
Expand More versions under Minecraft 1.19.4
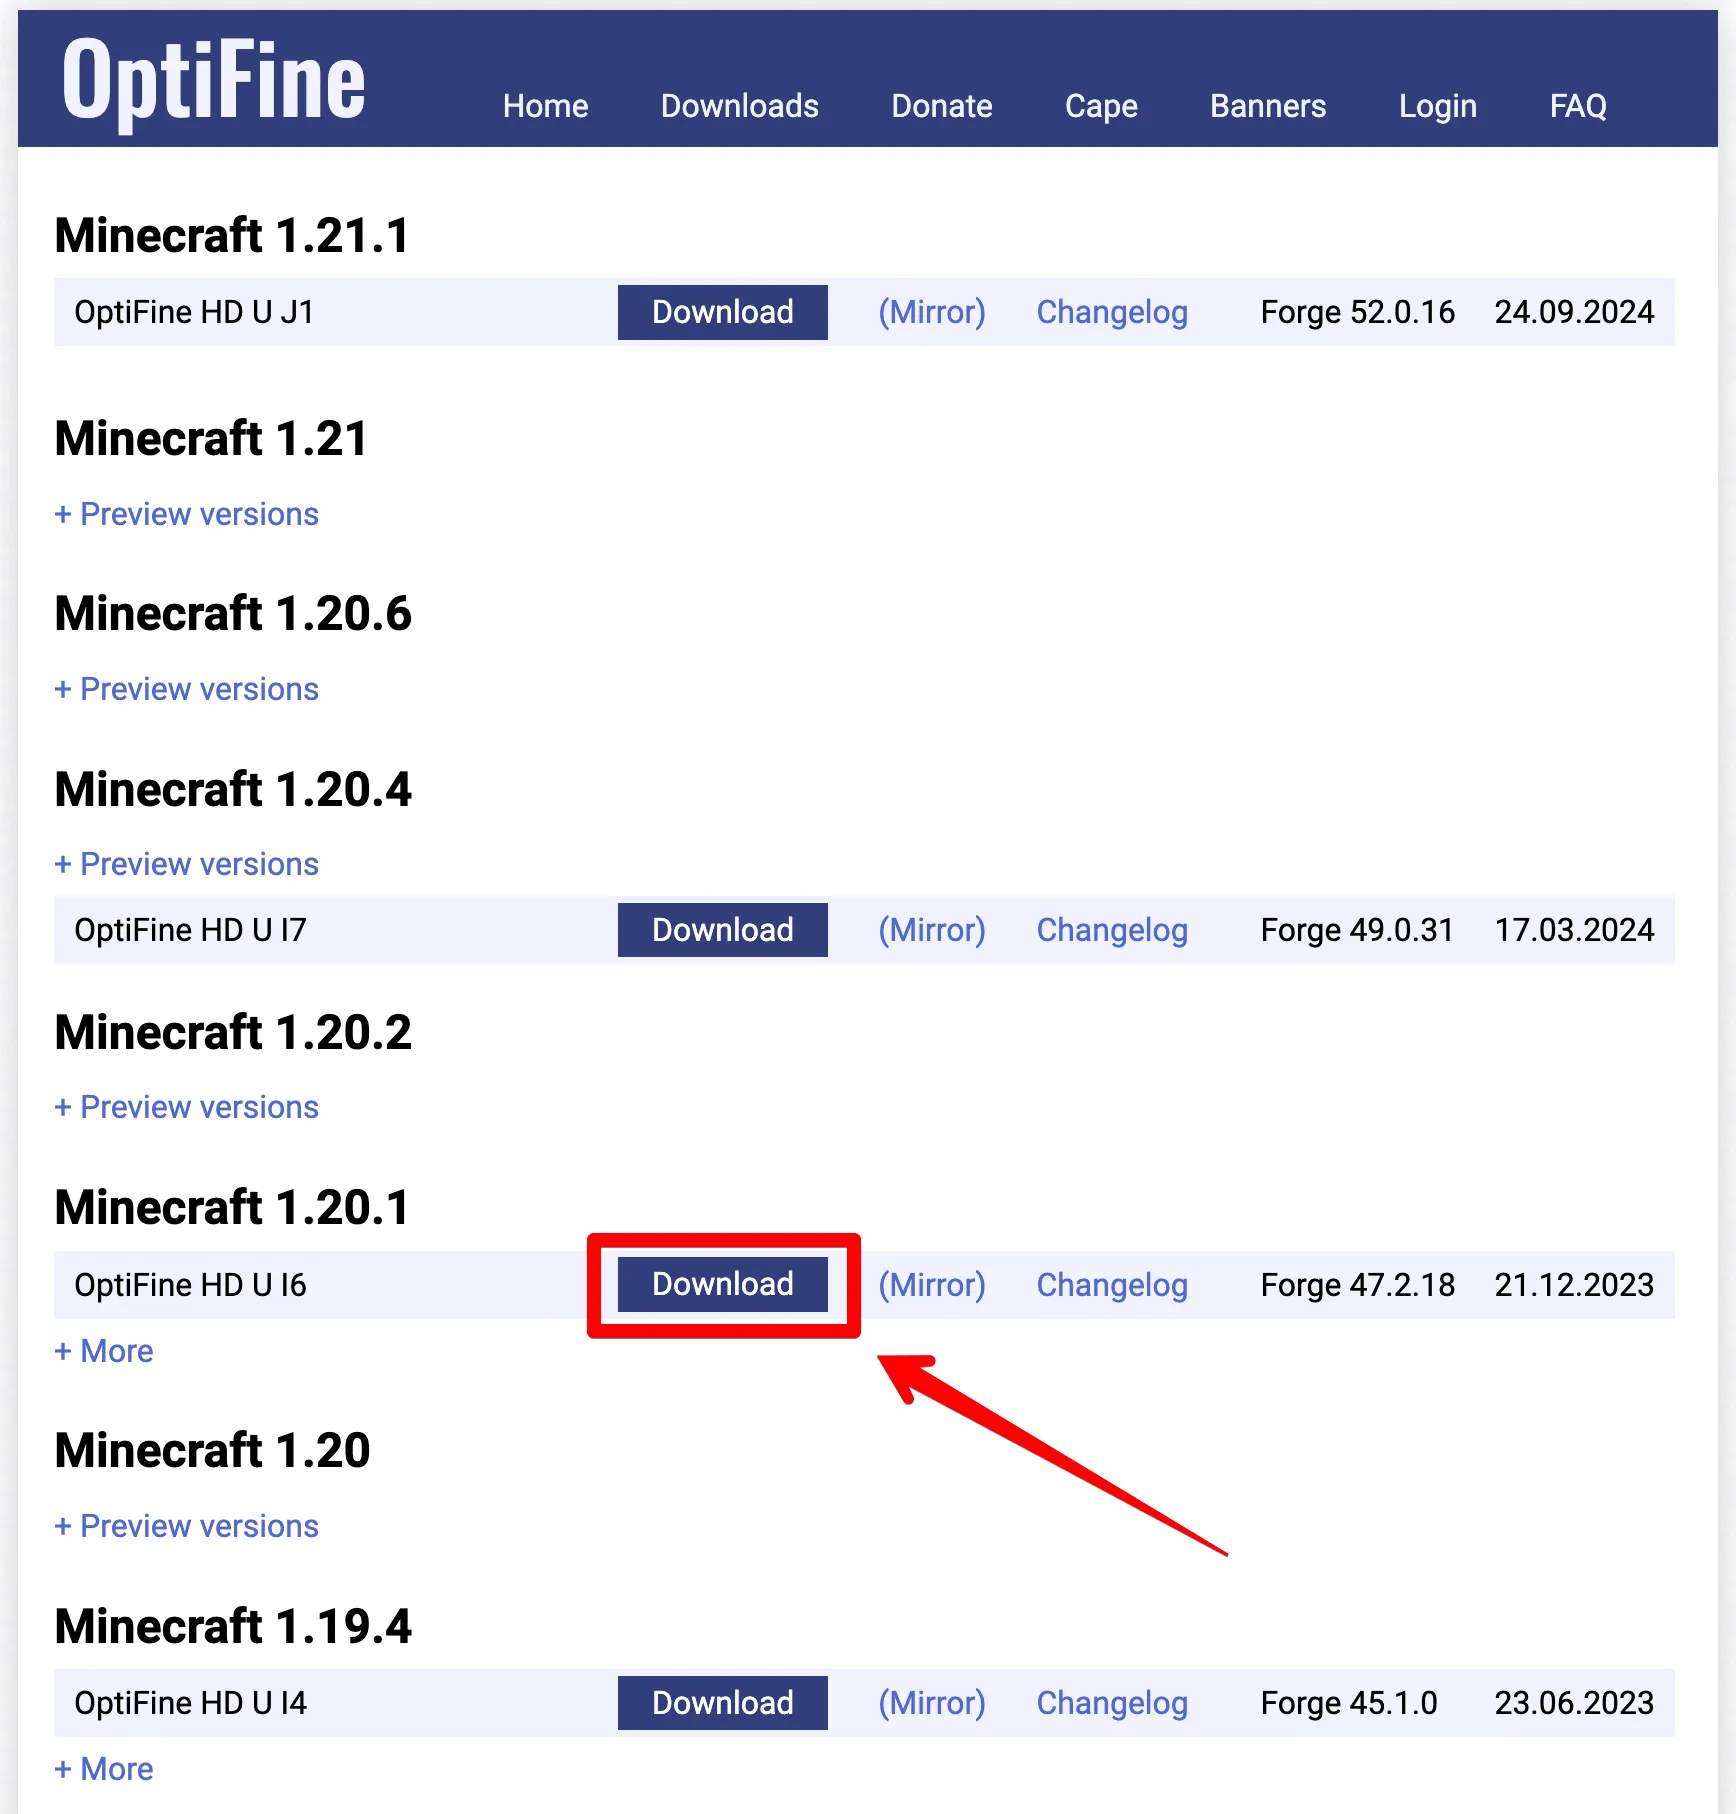(104, 1769)
